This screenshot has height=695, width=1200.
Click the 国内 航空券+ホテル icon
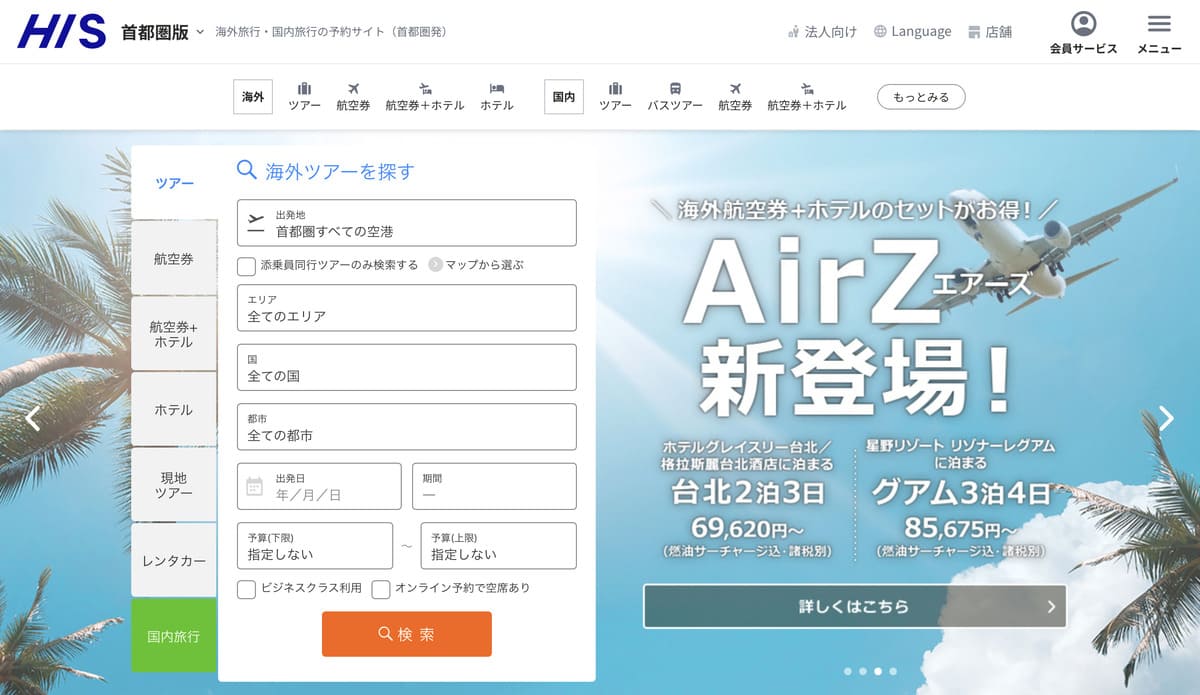(x=807, y=88)
